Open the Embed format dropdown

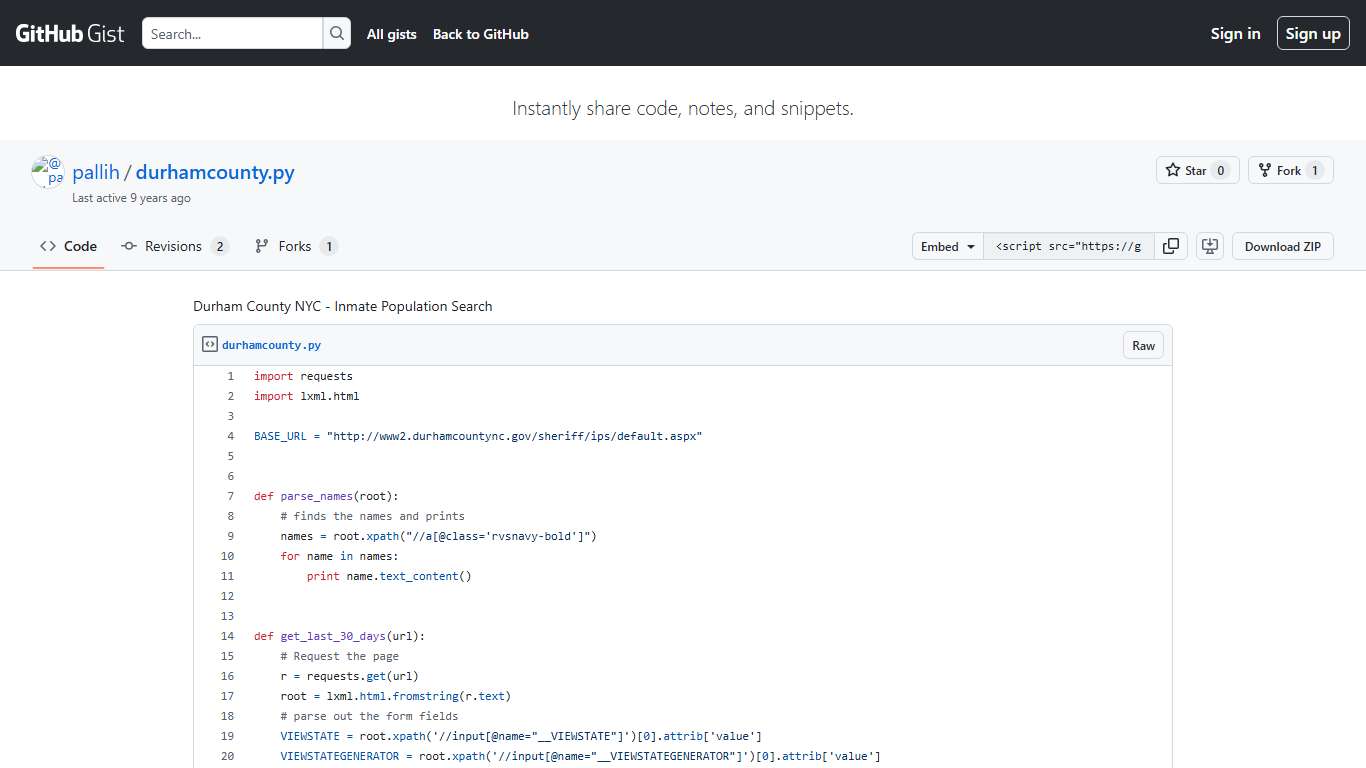(946, 246)
